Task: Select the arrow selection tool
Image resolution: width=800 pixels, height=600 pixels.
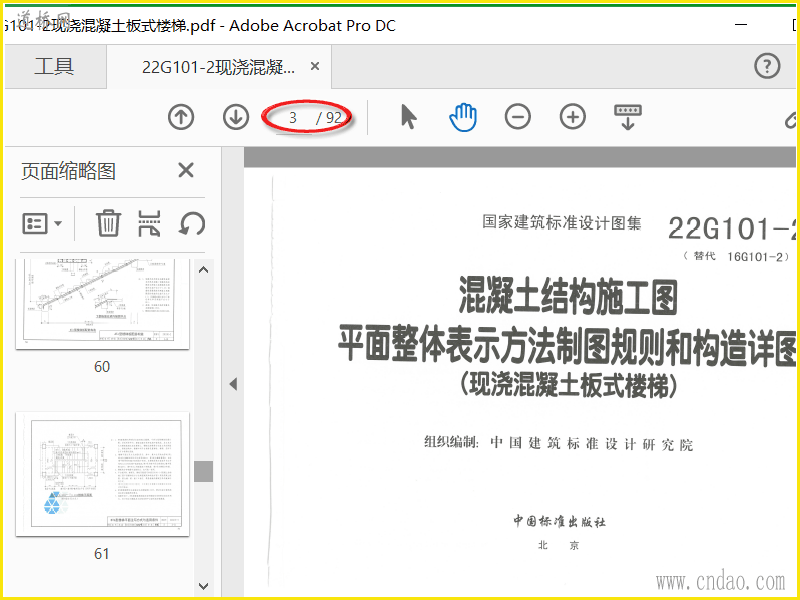Action: 409,117
